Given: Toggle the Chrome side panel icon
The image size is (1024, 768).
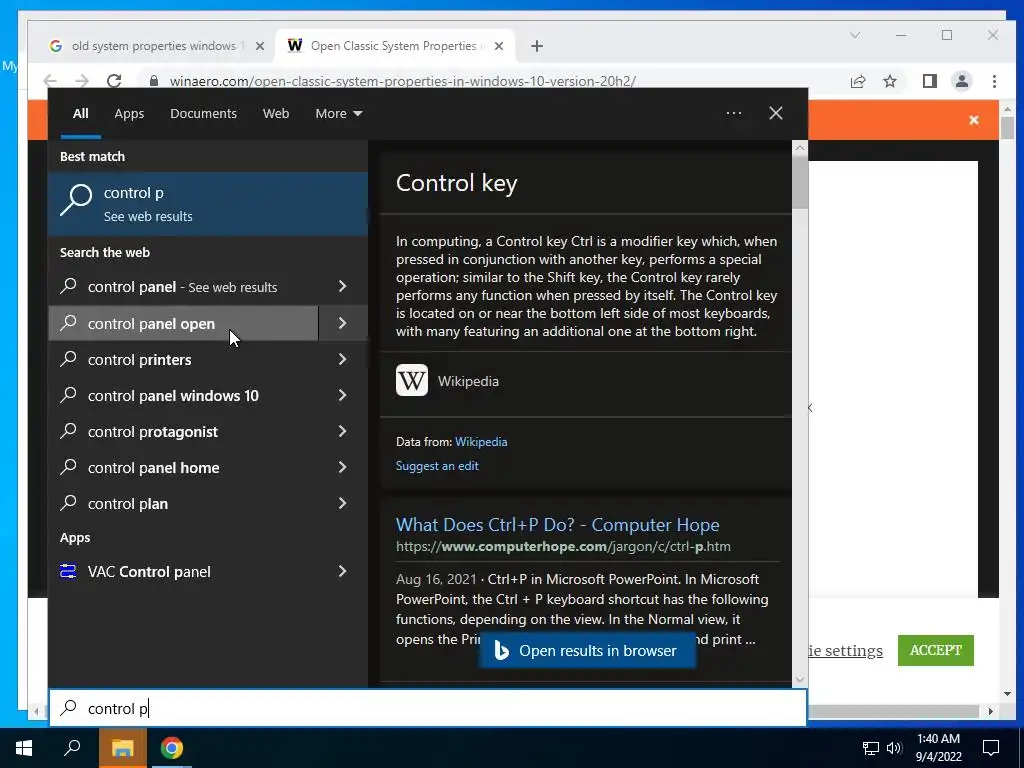Looking at the screenshot, I should pos(929,81).
